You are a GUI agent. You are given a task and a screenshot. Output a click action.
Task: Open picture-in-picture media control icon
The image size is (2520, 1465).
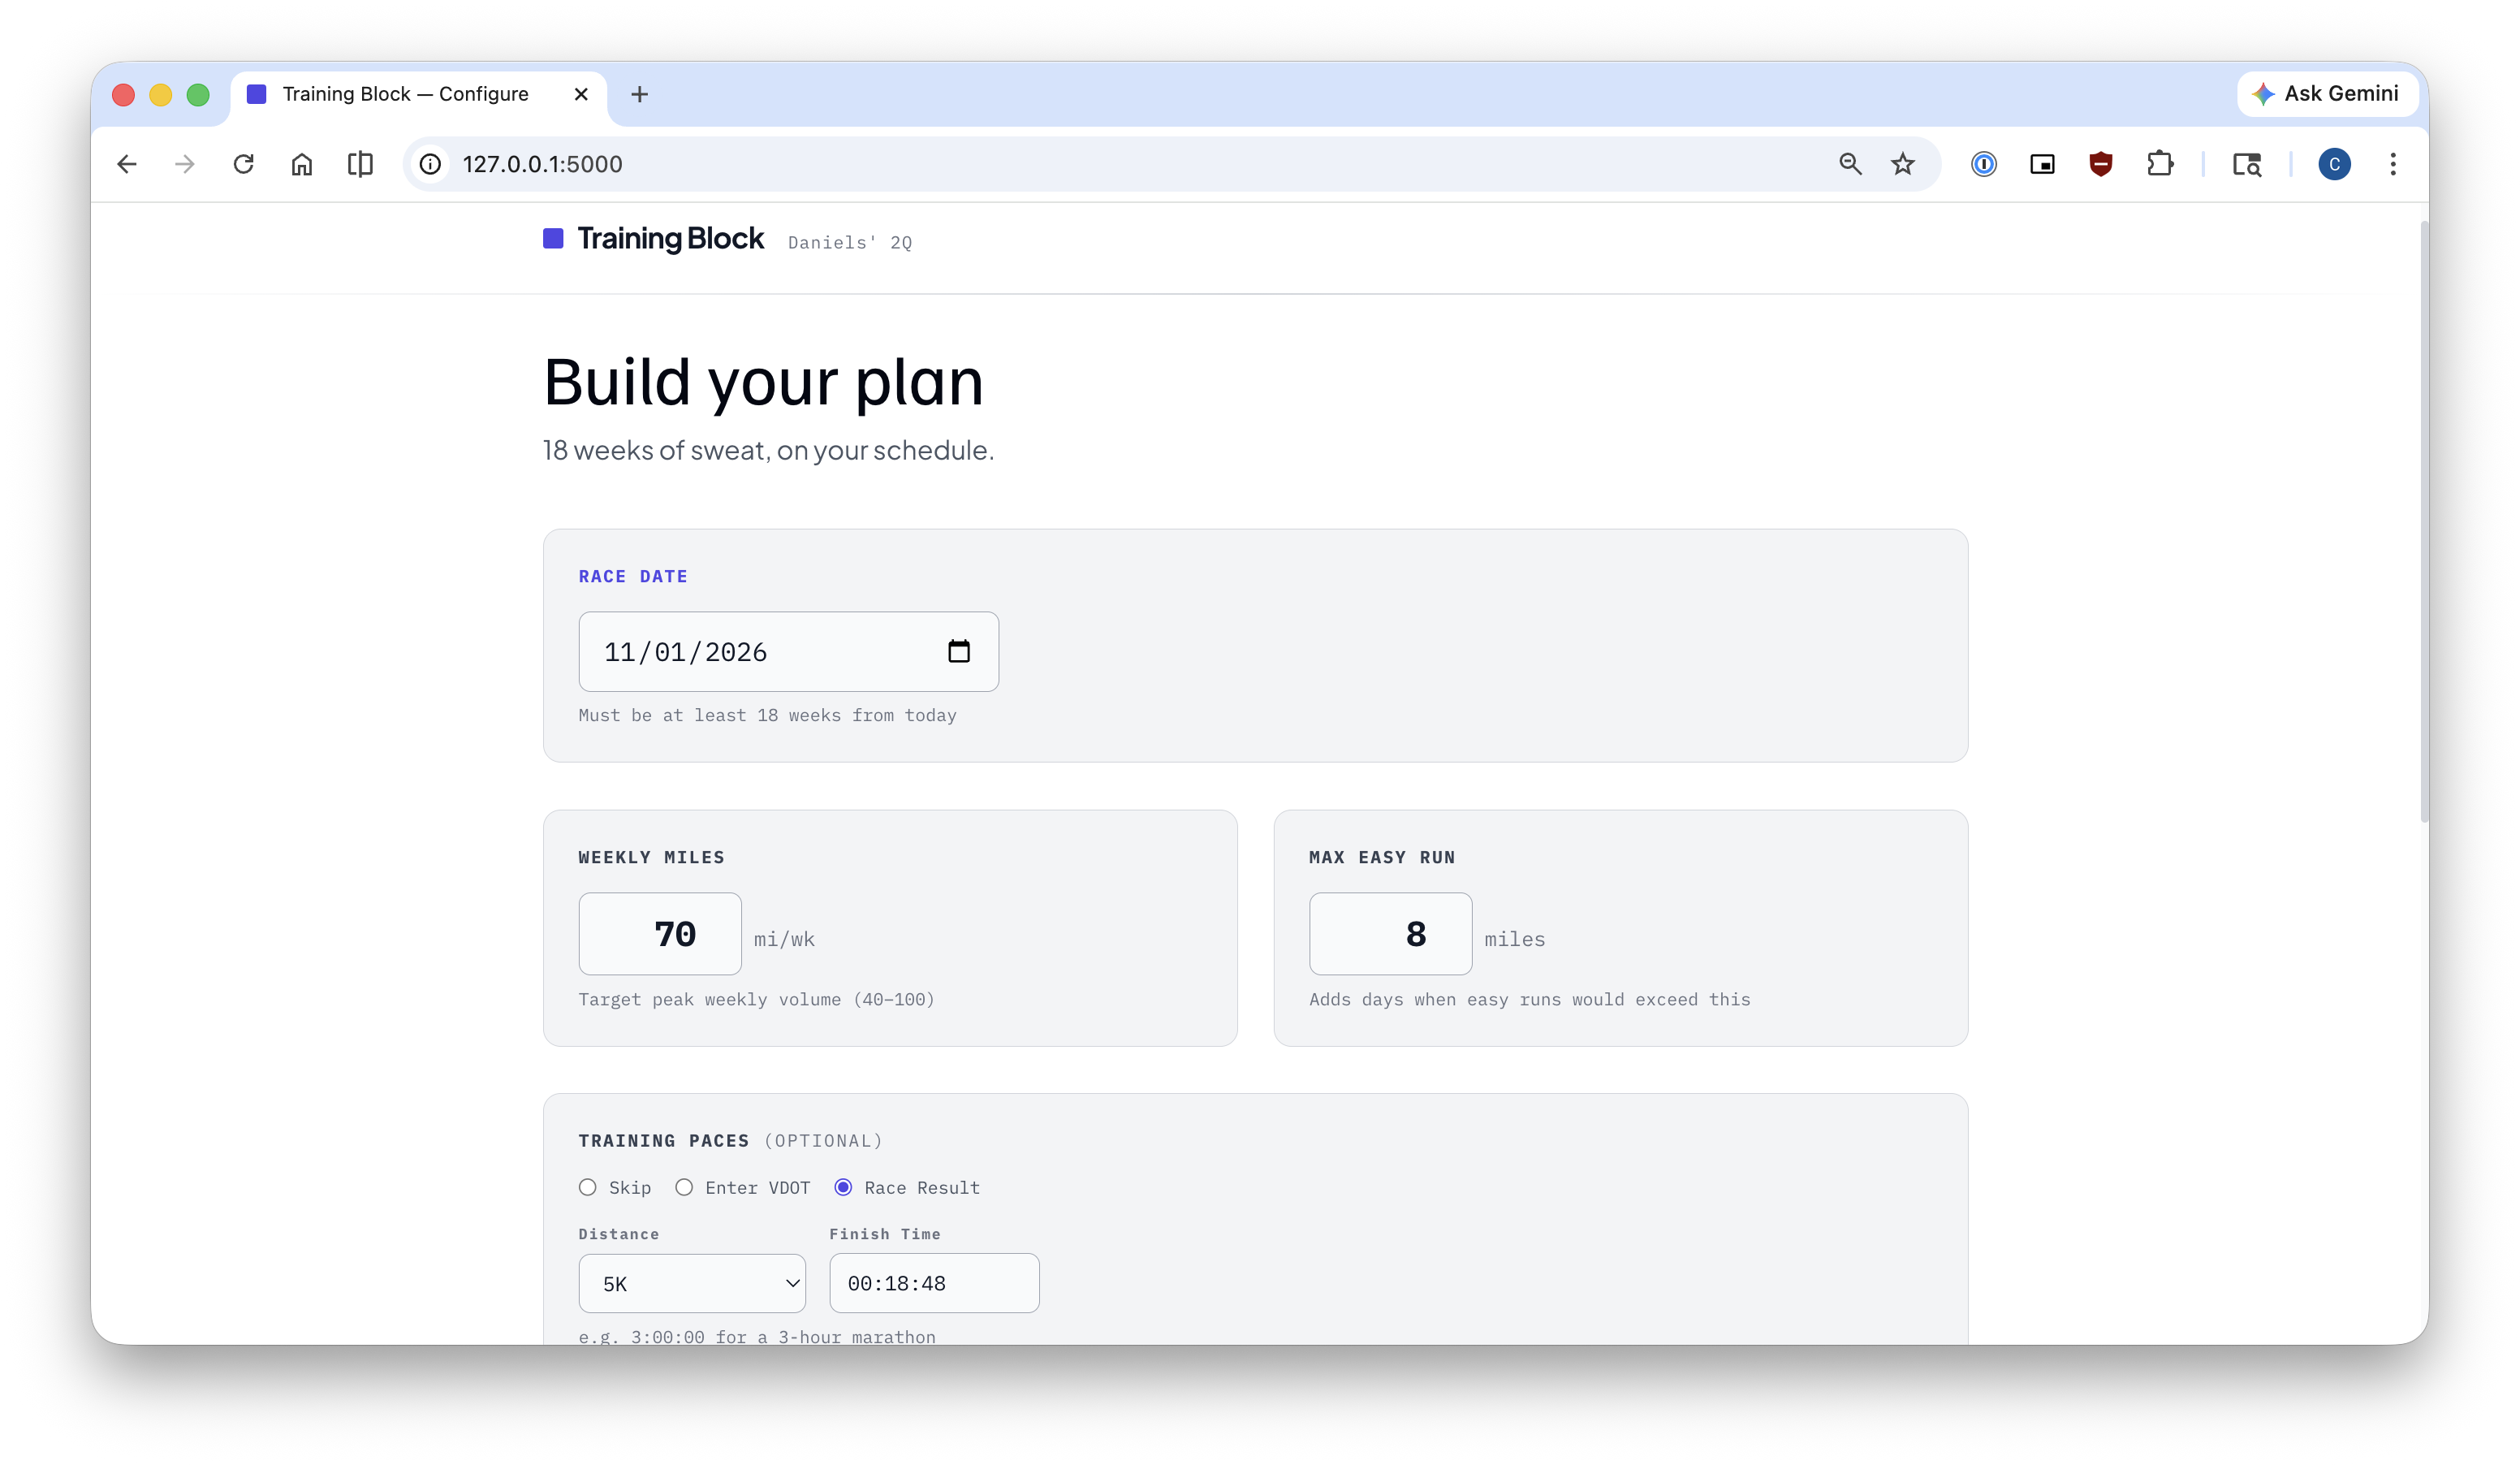[x=2042, y=164]
